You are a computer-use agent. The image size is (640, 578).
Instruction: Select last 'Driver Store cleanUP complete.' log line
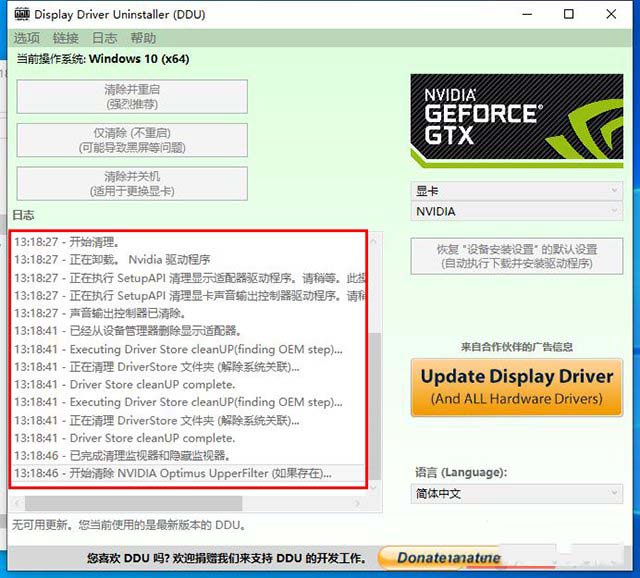[x=189, y=438]
